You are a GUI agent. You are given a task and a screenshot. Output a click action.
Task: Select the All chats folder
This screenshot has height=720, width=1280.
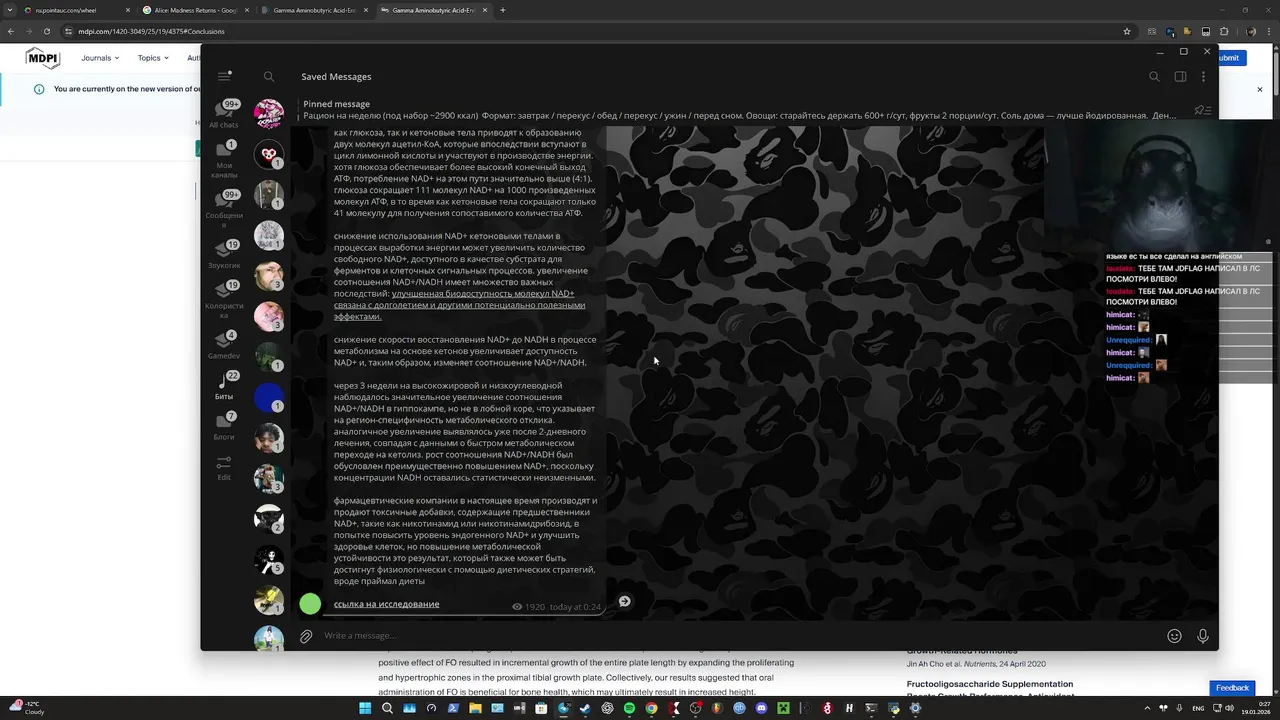(224, 114)
